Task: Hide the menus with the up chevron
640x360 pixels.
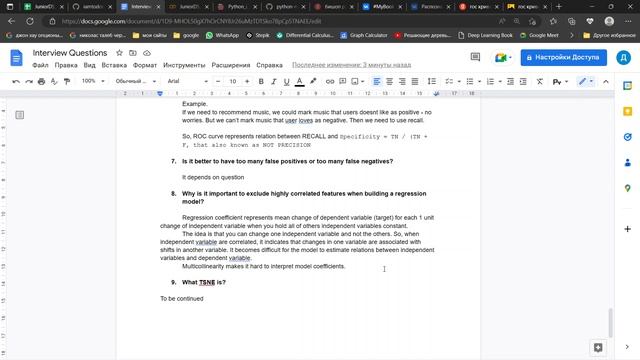Action: [x=606, y=82]
